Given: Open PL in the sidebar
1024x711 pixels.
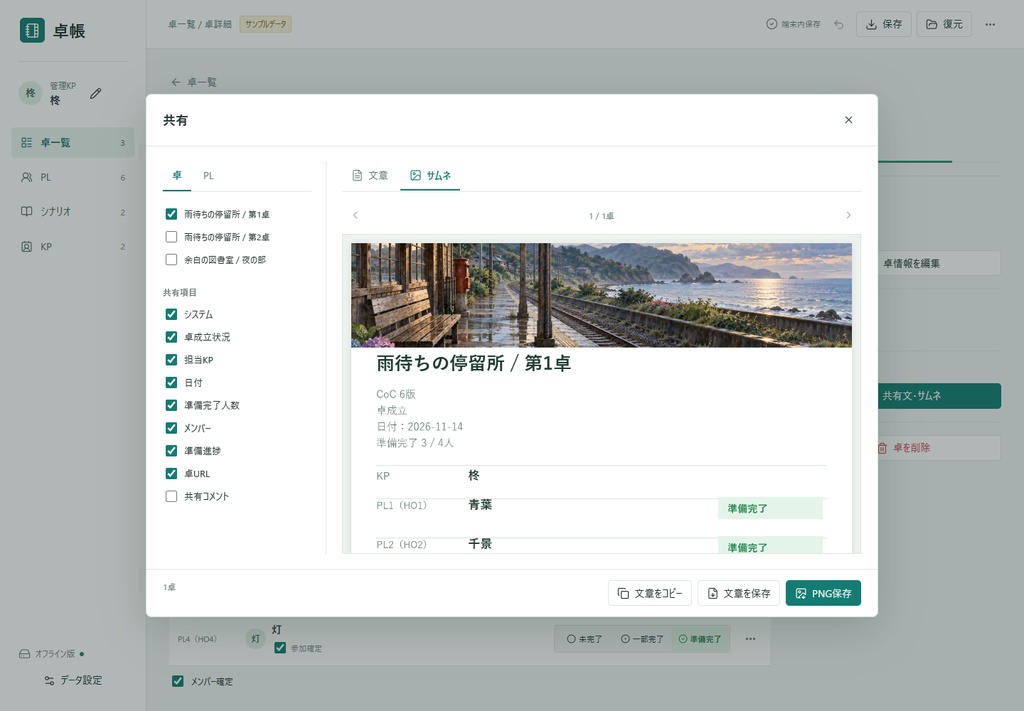Looking at the screenshot, I should [73, 177].
